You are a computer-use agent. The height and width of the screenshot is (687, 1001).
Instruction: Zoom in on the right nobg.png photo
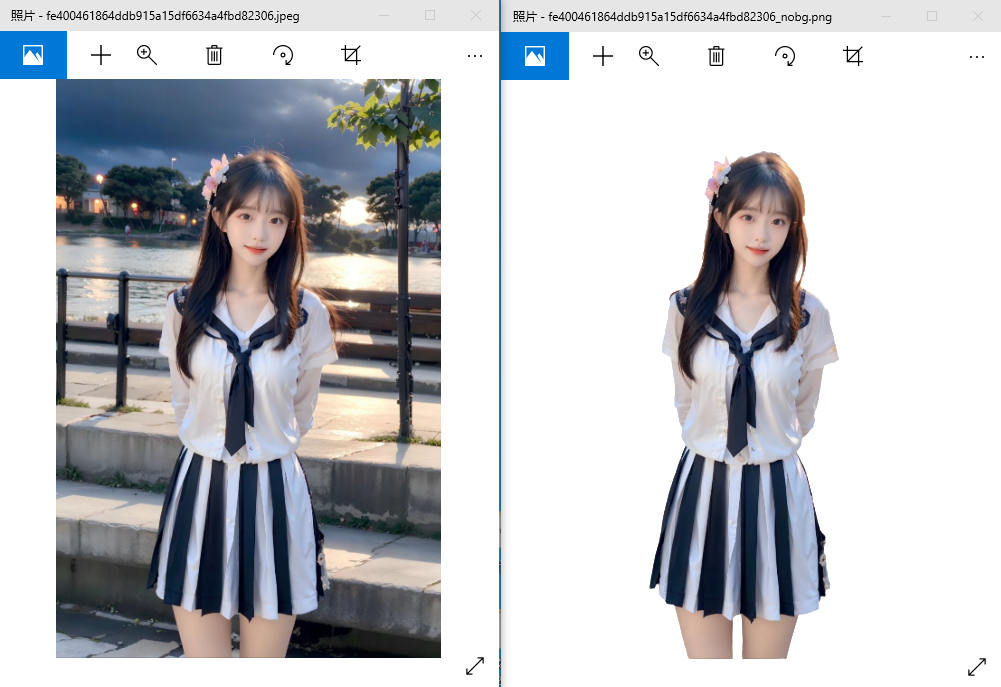(x=649, y=56)
